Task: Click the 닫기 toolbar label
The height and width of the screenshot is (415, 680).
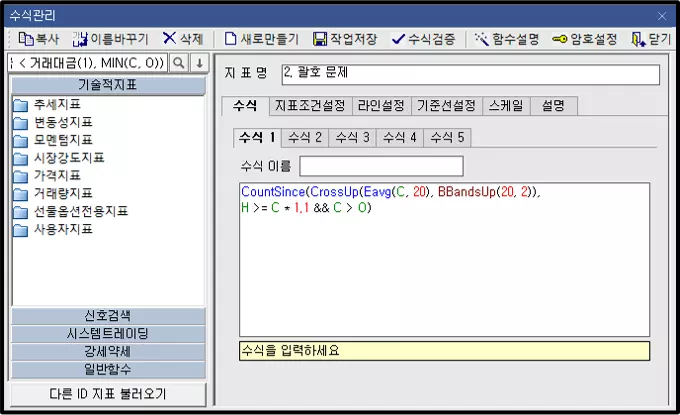Action: point(660,39)
